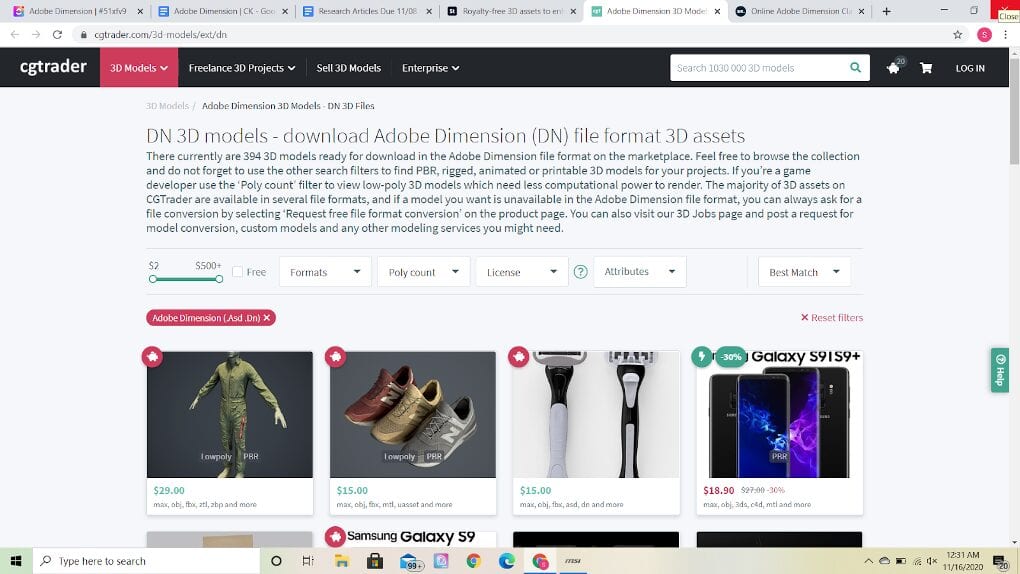
Task: Open the 3D Models nav menu
Action: tap(139, 68)
